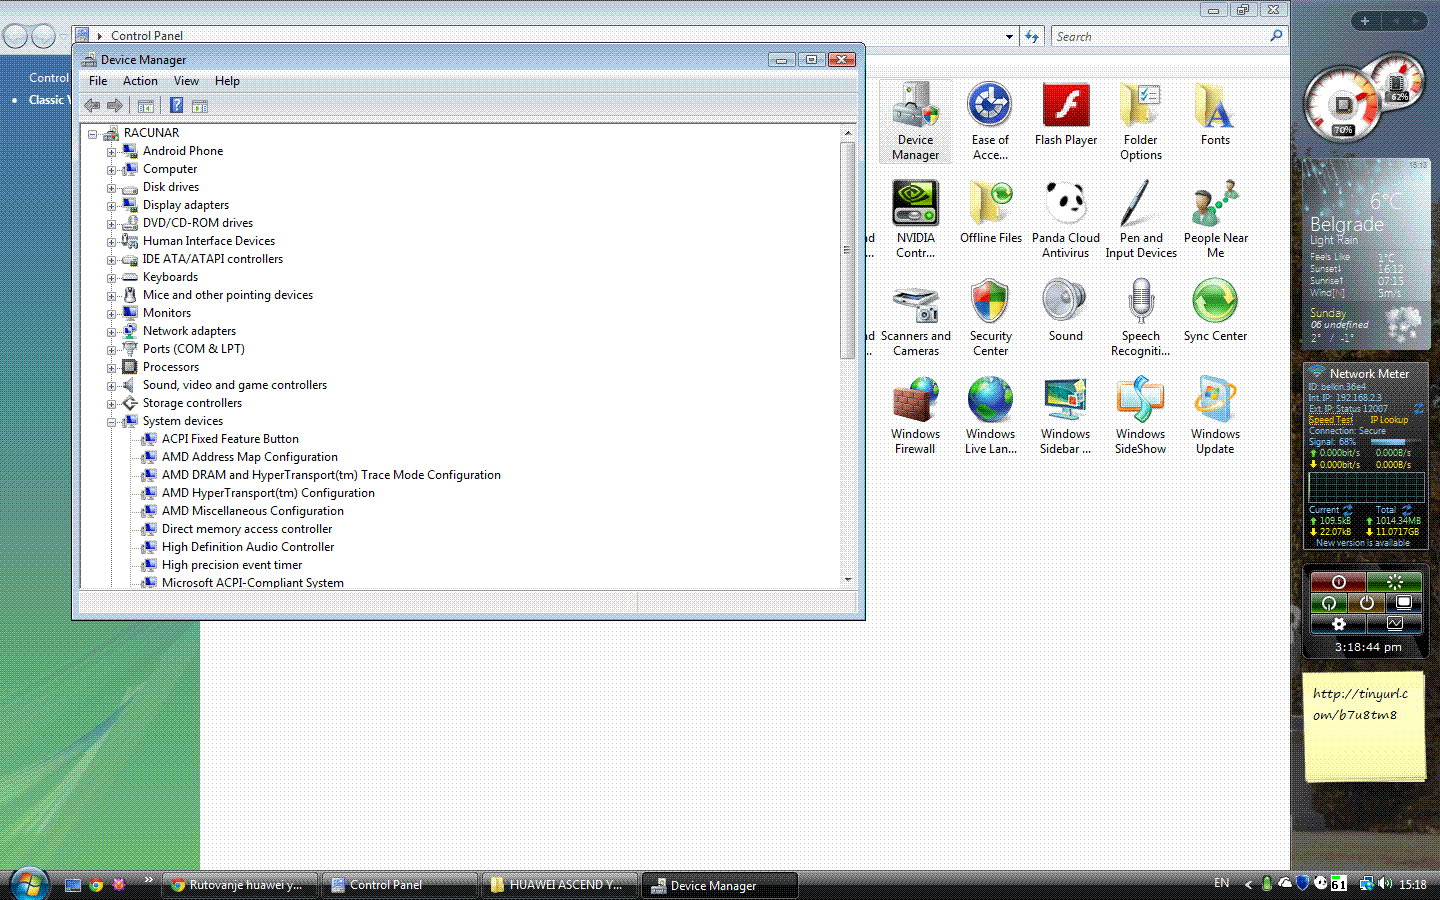Collapse the RACUNAR root node
Viewport: 1440px width, 900px height.
[92, 133]
